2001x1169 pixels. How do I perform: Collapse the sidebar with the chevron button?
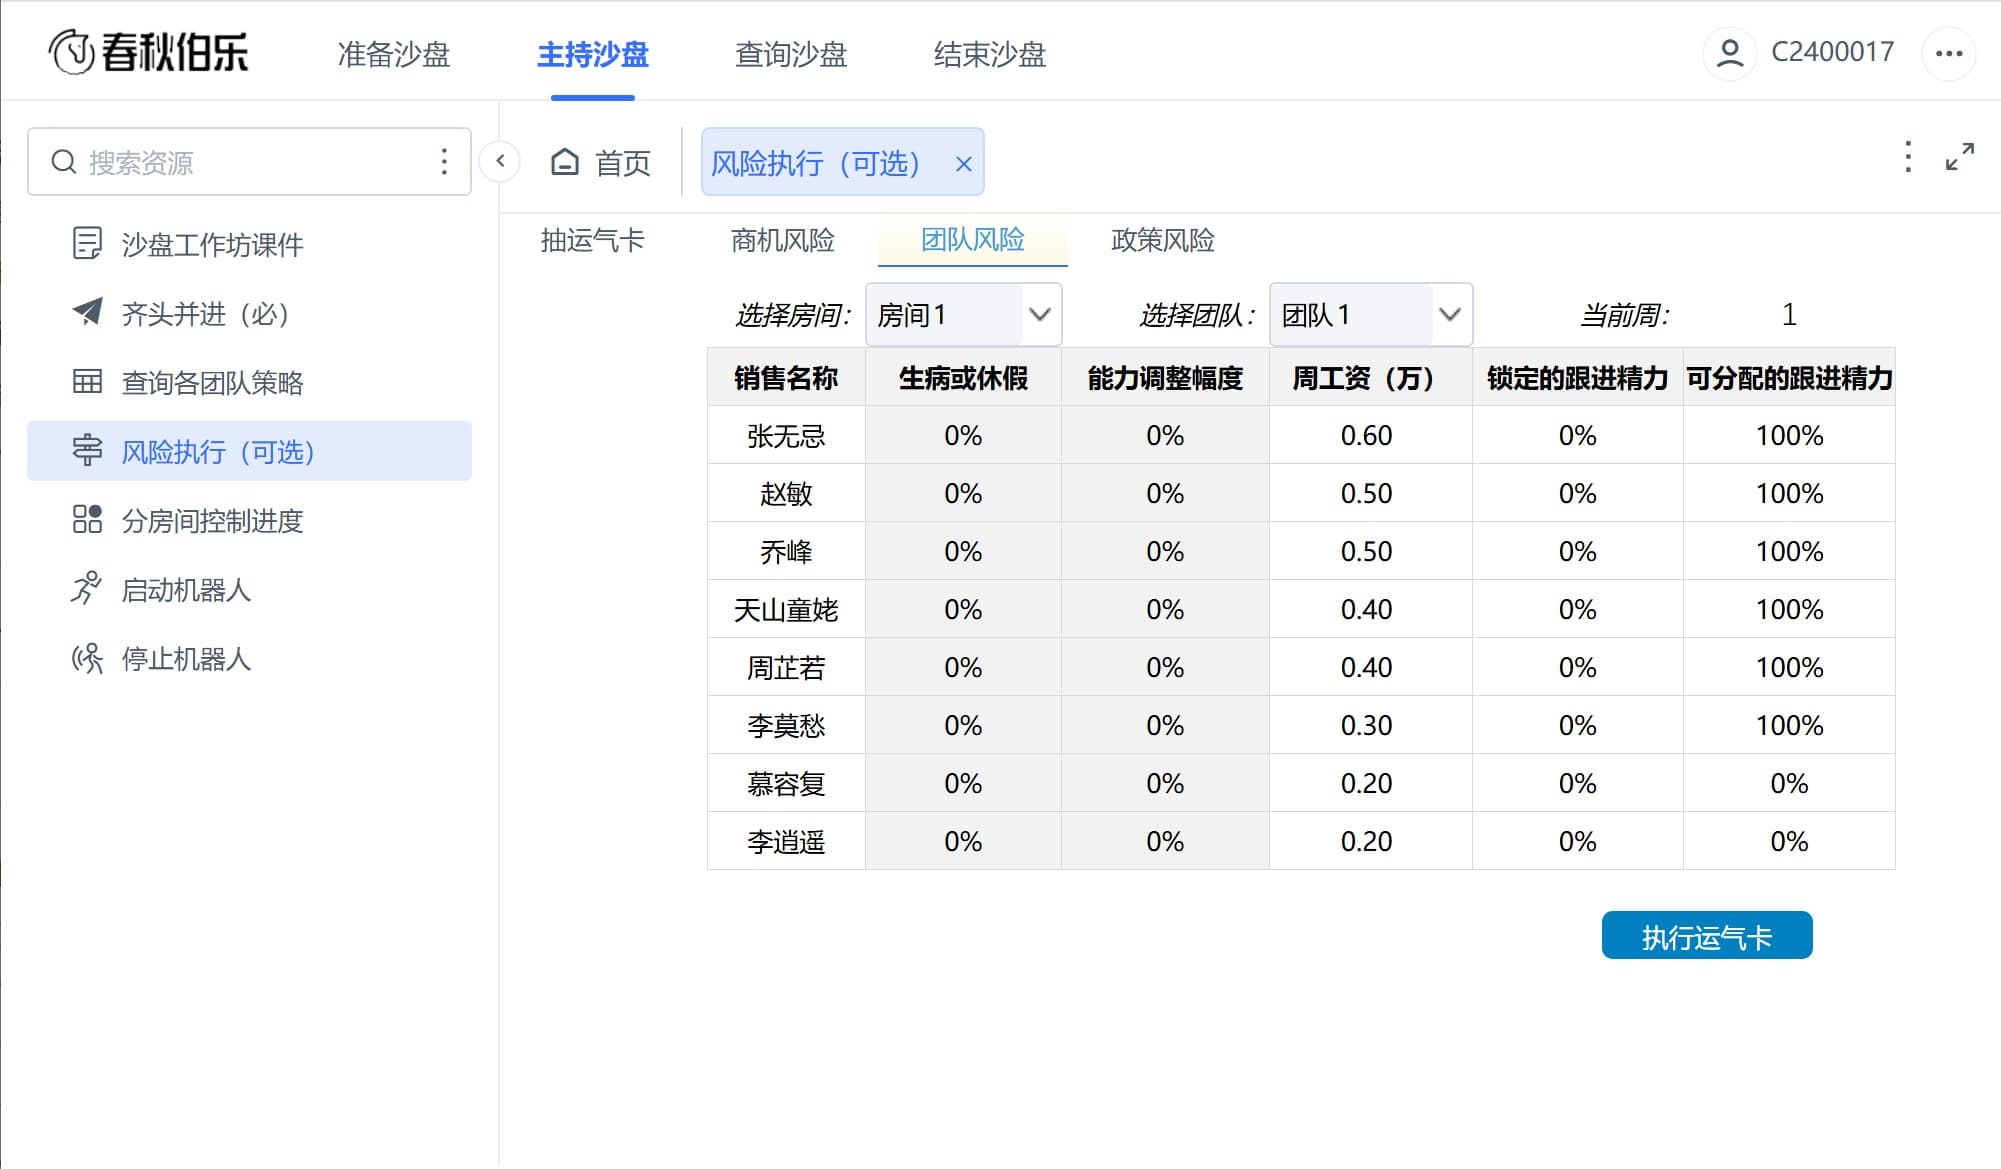(500, 161)
